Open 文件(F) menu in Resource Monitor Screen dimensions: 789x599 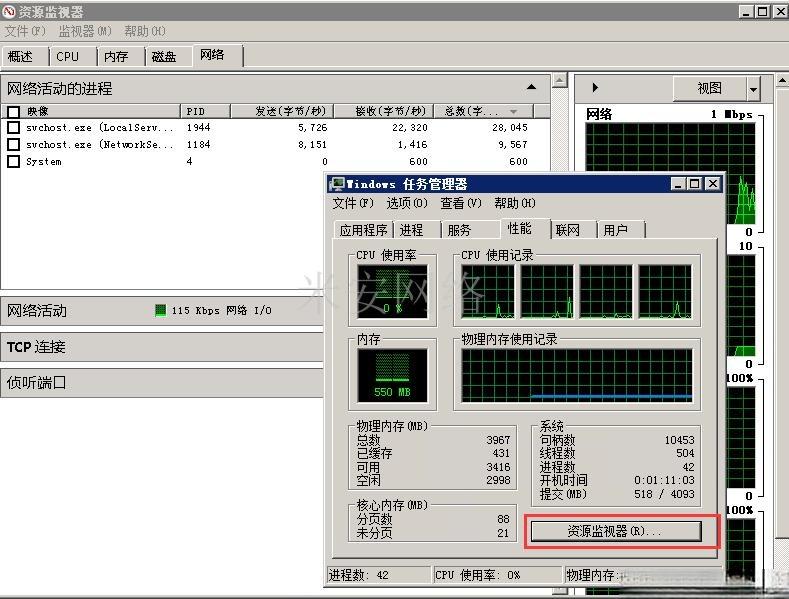coord(25,31)
